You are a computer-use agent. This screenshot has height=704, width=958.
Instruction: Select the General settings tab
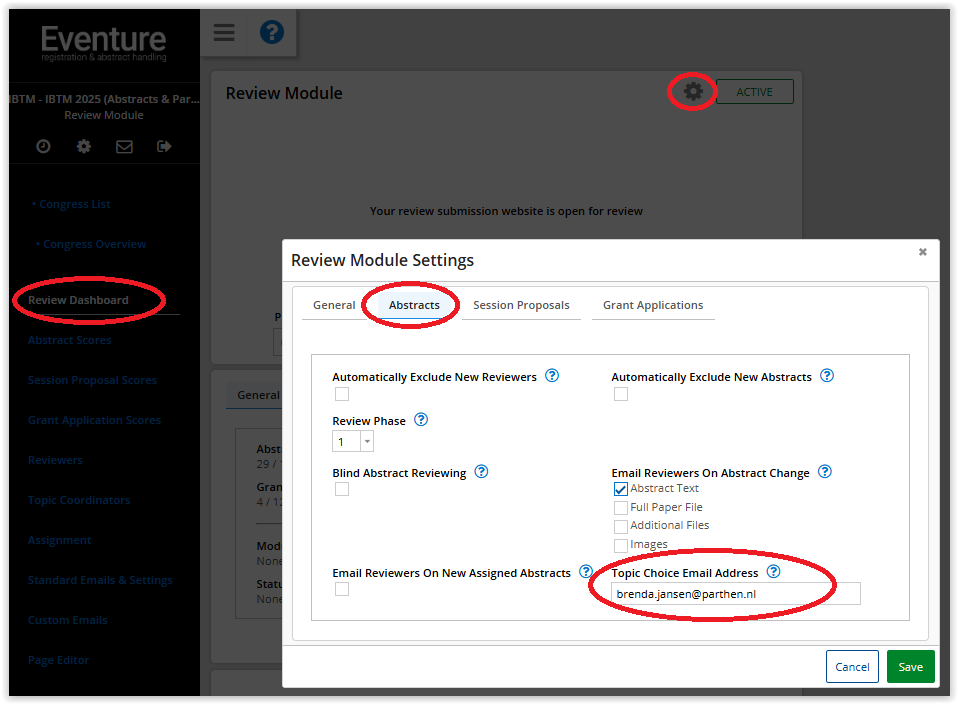pyautogui.click(x=334, y=305)
